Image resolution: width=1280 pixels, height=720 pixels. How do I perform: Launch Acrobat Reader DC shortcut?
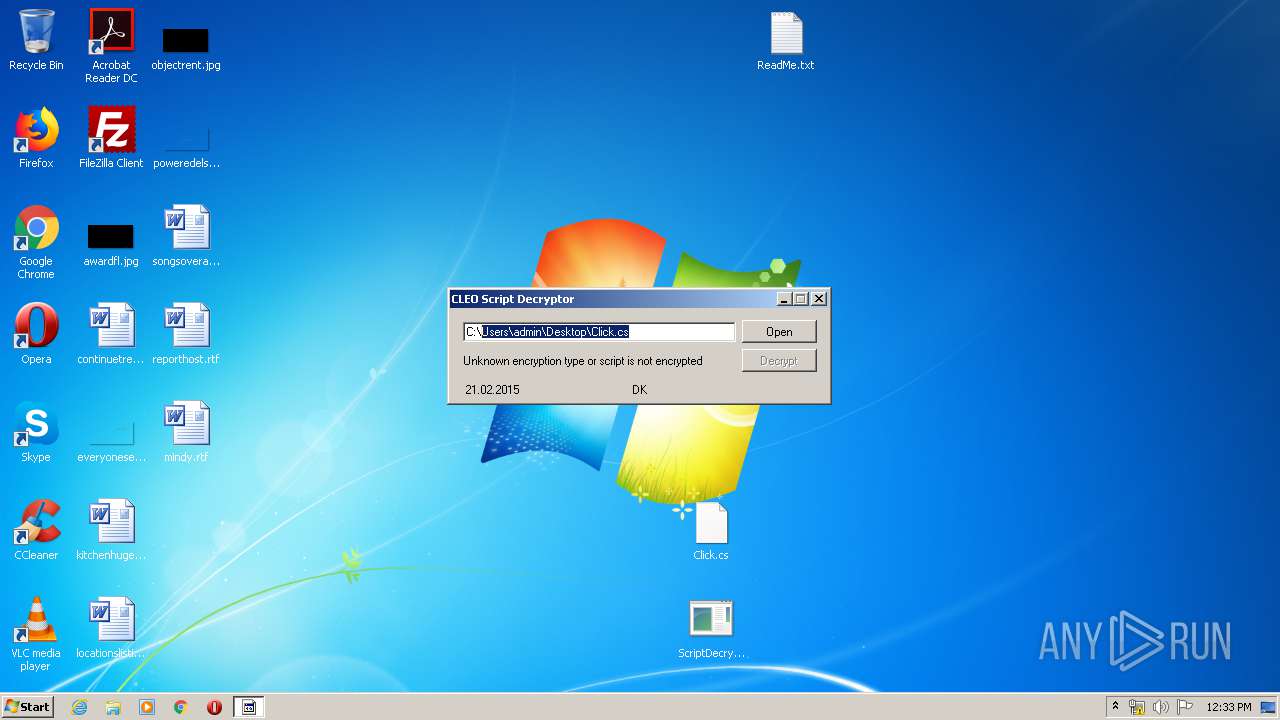(x=111, y=46)
